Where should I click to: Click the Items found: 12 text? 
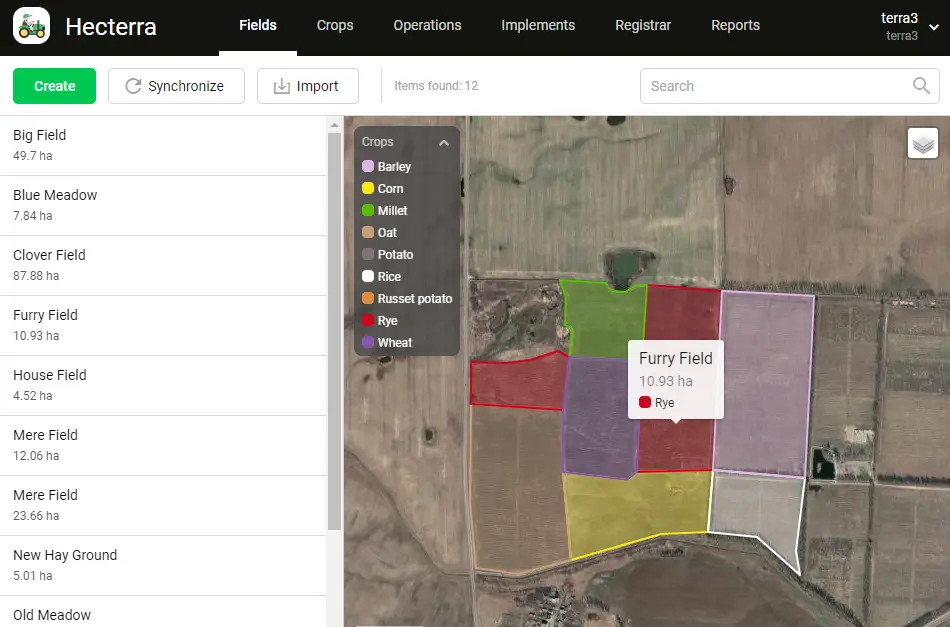pos(436,86)
